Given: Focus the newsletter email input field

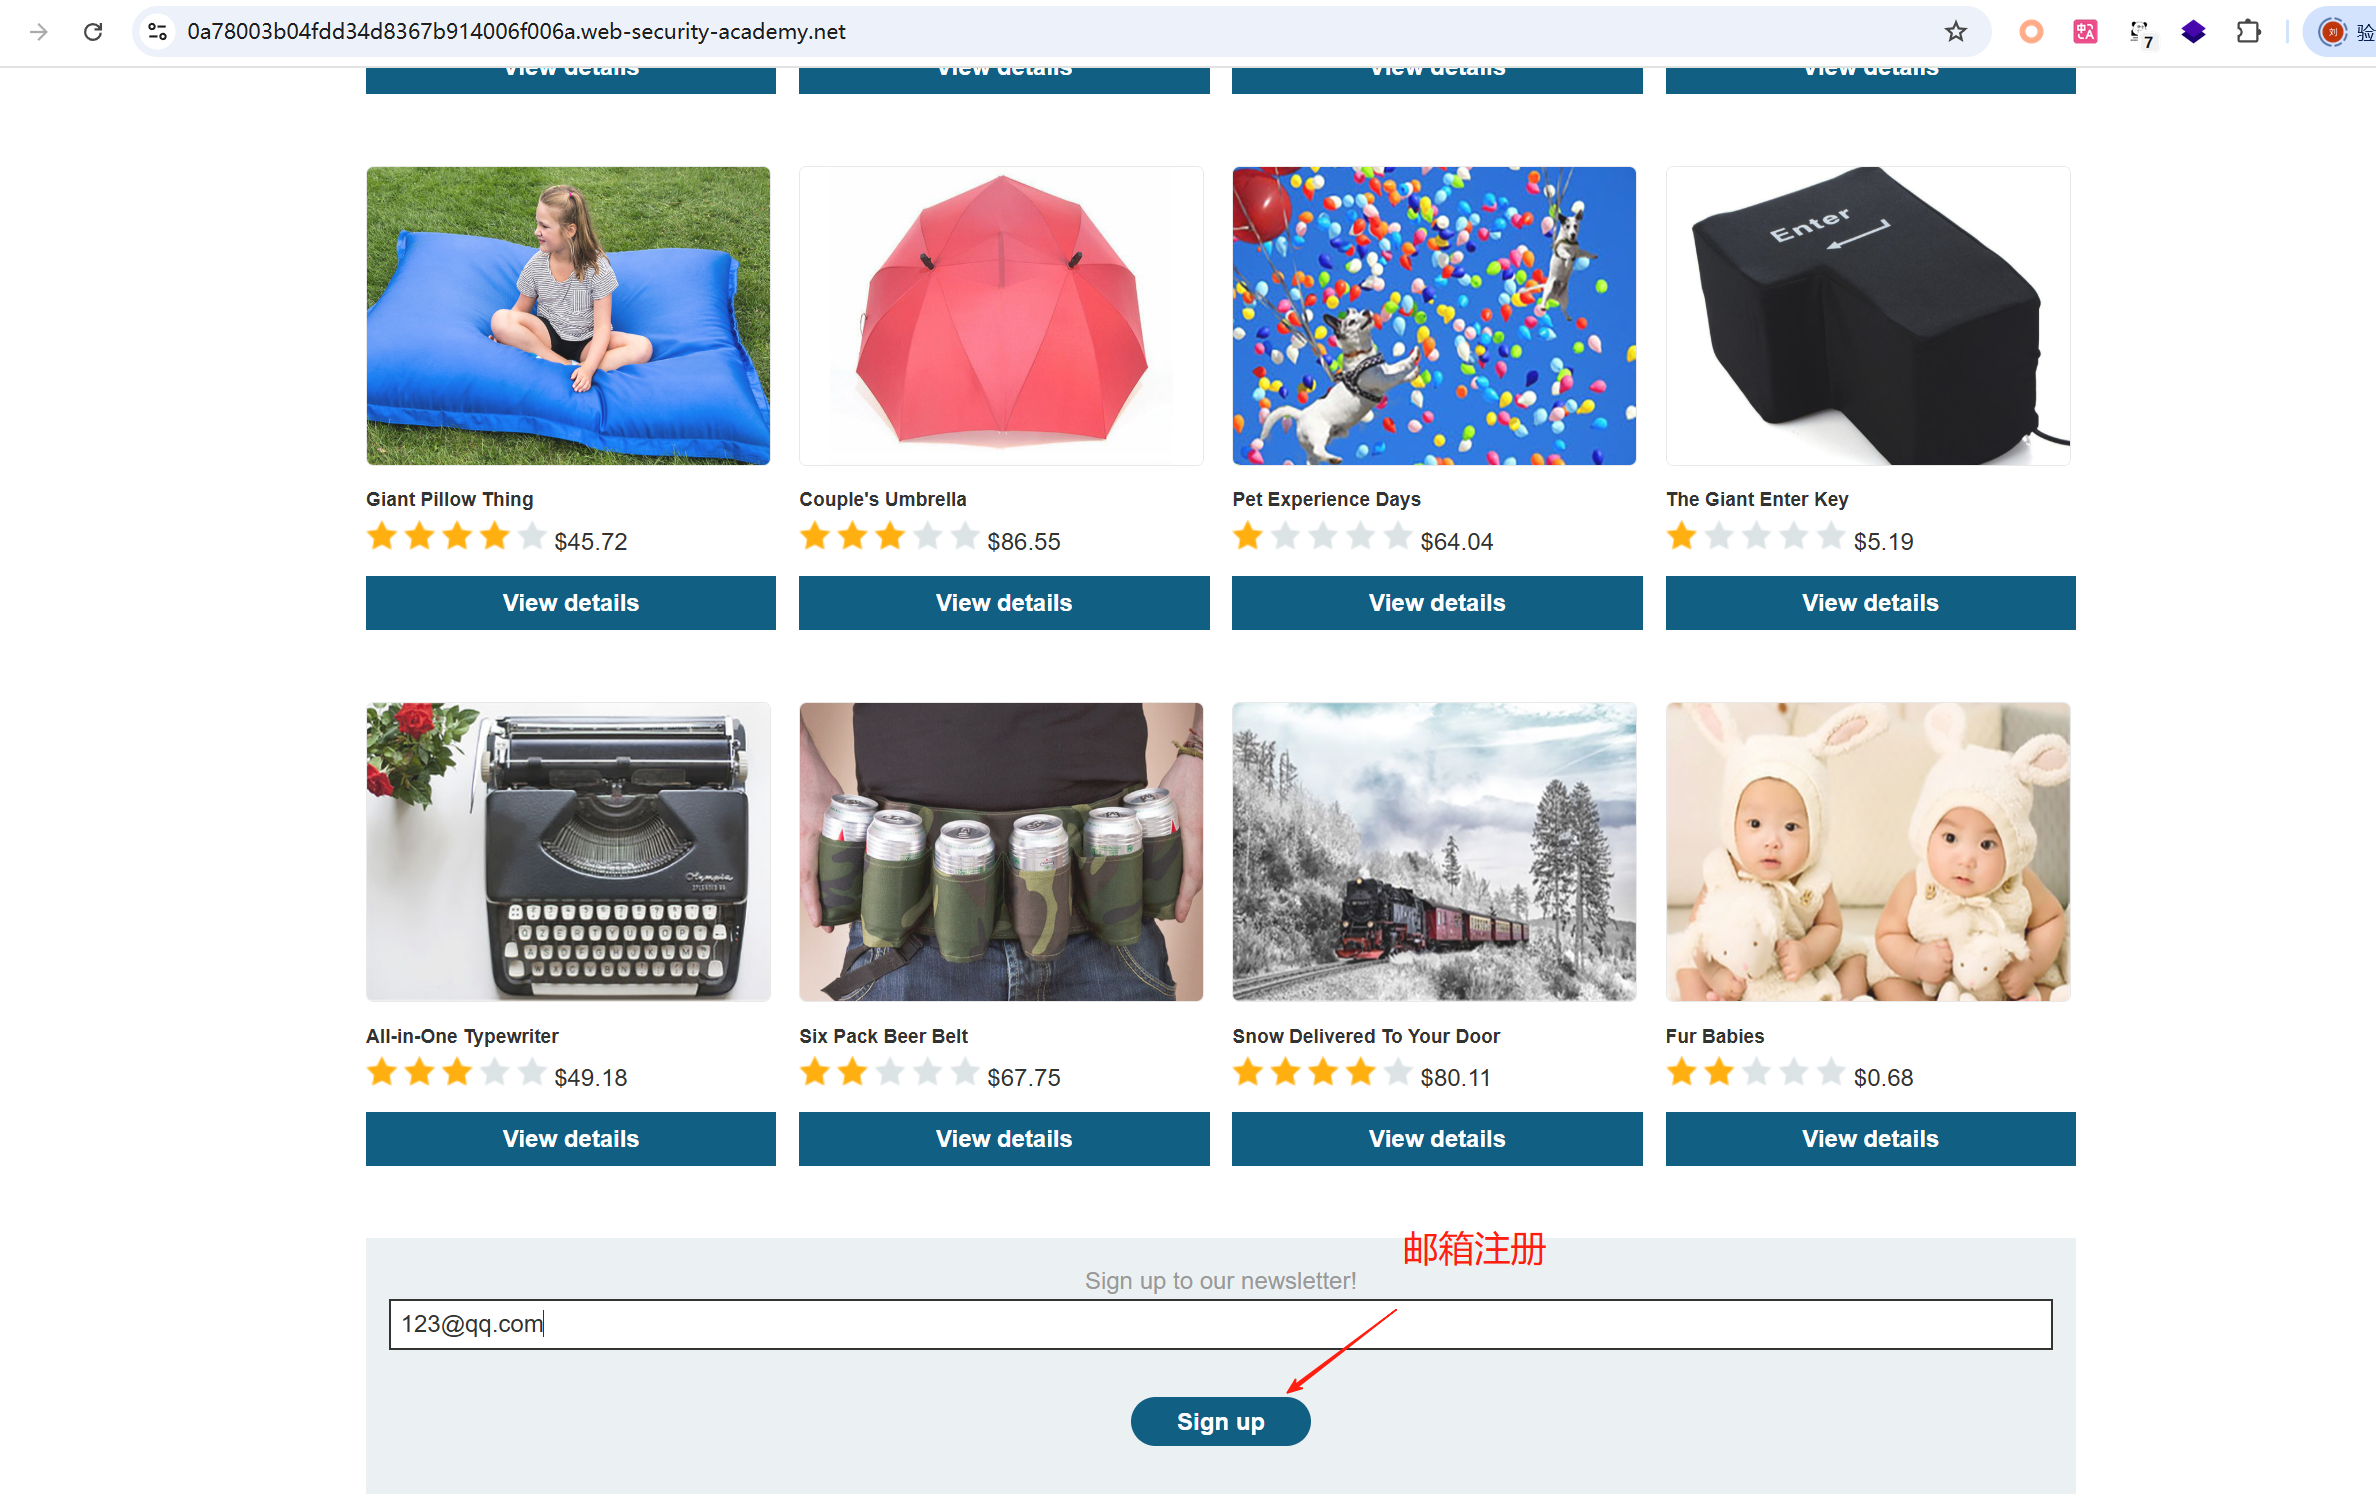Looking at the screenshot, I should point(1220,1324).
